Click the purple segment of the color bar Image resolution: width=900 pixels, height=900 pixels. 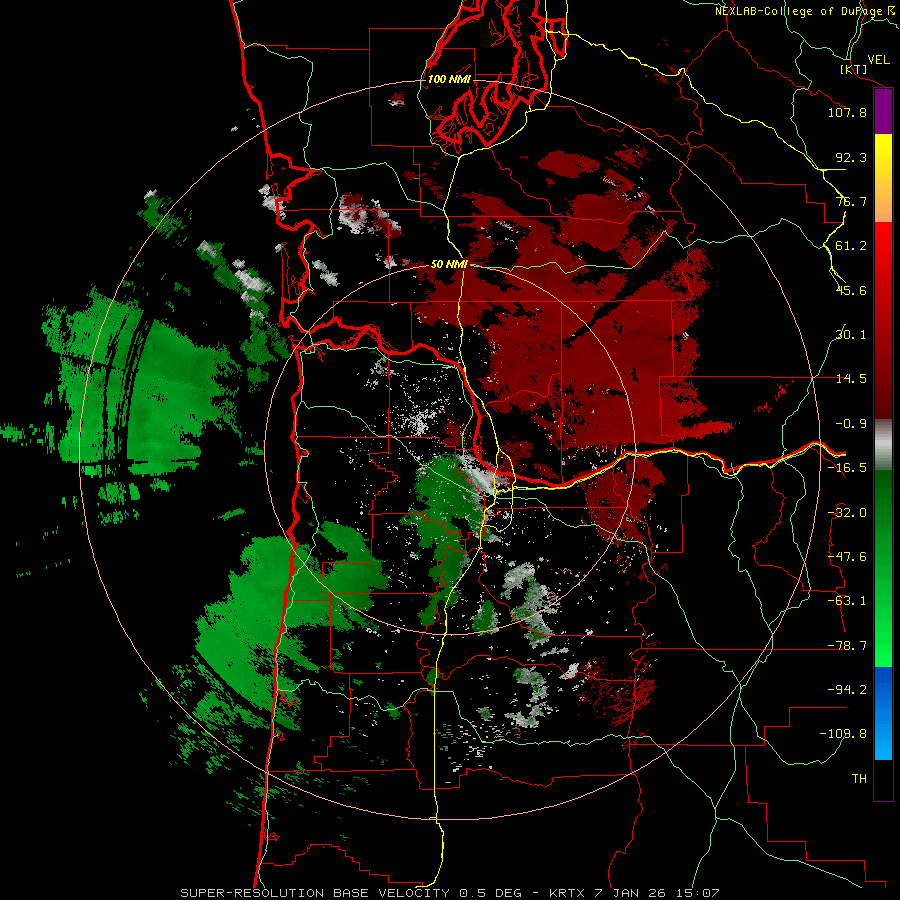883,112
